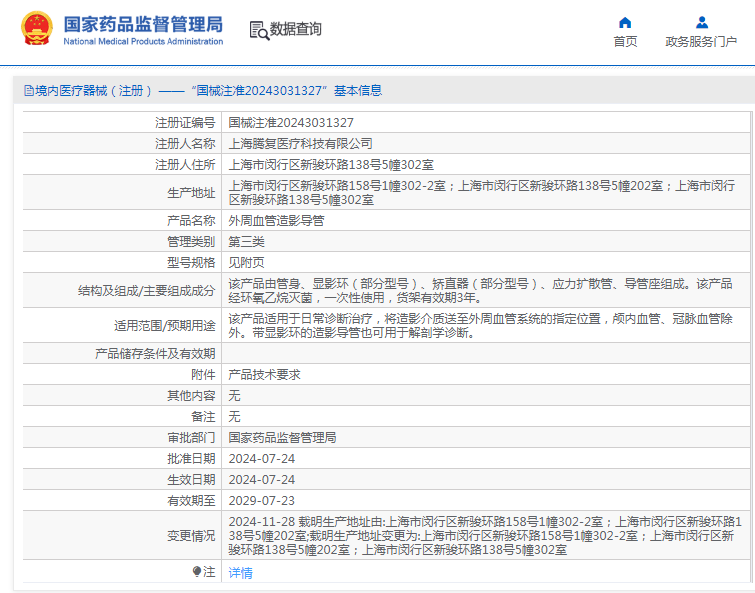Select the 产品技术要求 attachment value
The image size is (755, 593).
[264, 374]
